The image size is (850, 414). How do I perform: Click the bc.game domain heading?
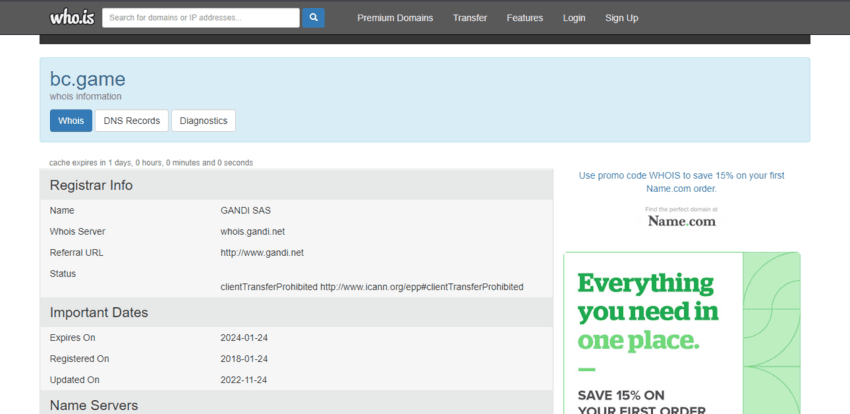point(88,79)
